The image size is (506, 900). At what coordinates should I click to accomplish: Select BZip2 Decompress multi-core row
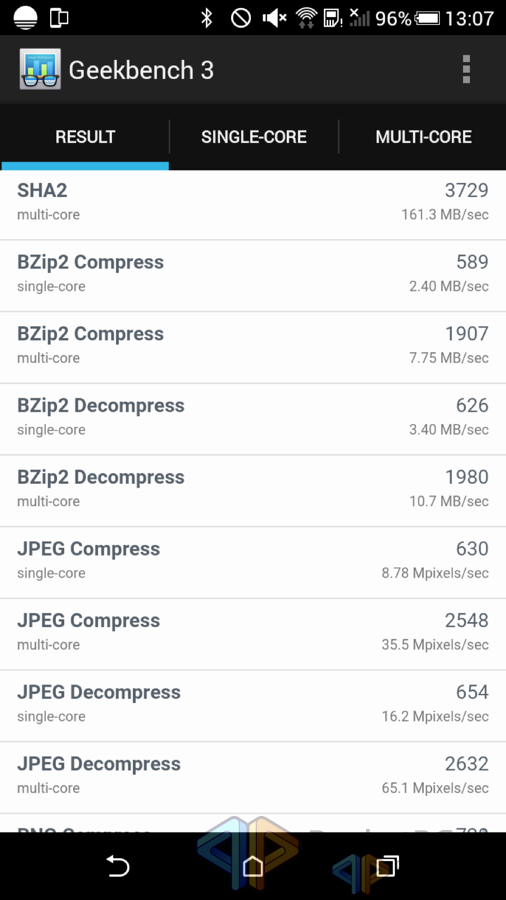[253, 491]
